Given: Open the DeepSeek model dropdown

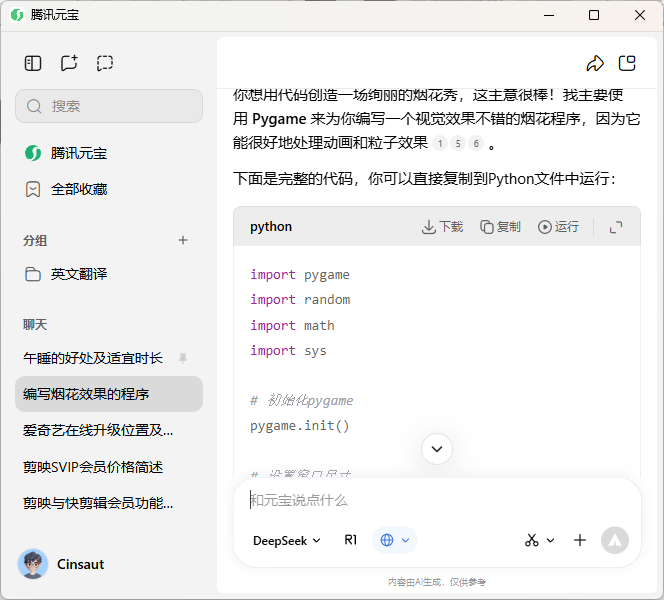Looking at the screenshot, I should click(287, 540).
